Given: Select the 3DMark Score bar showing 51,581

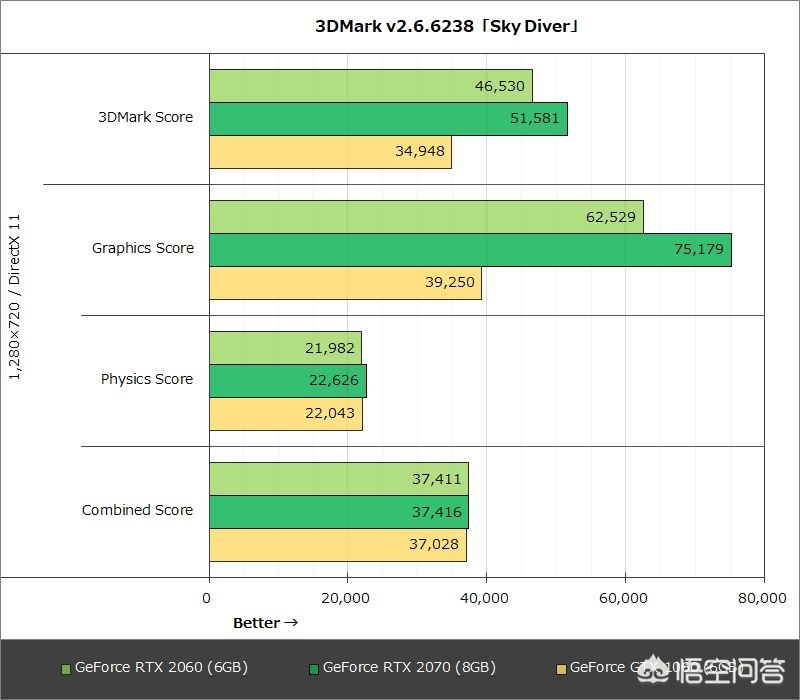Looking at the screenshot, I should pos(388,119).
